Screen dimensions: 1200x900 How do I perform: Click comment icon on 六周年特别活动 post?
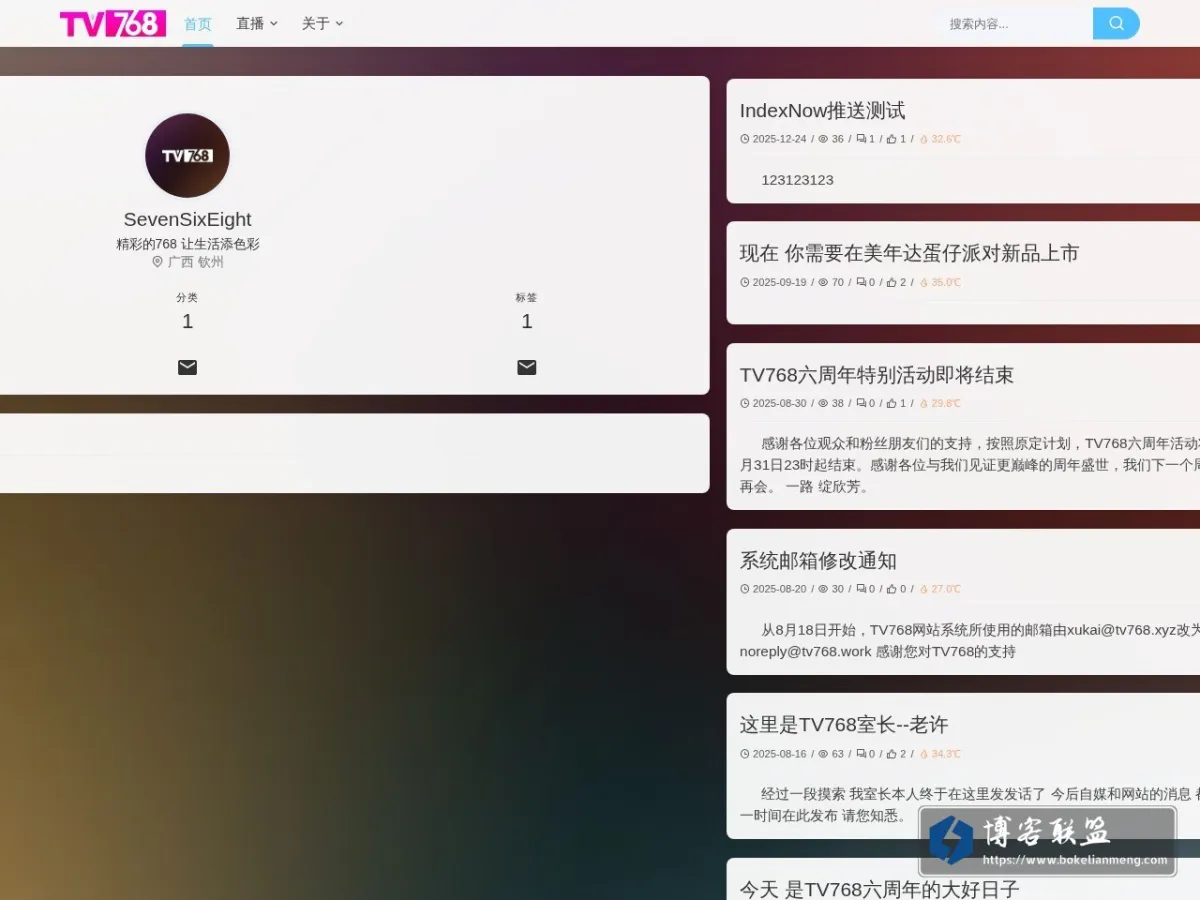[861, 403]
